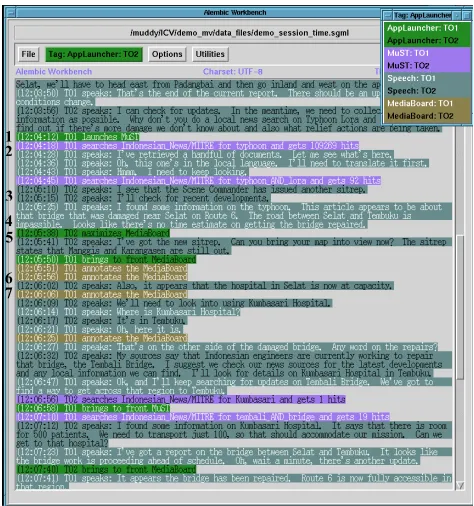Image resolution: width=474 pixels, height=506 pixels.
Task: Click line 'I'll check for recent developments'
Action: [x=143, y=198]
